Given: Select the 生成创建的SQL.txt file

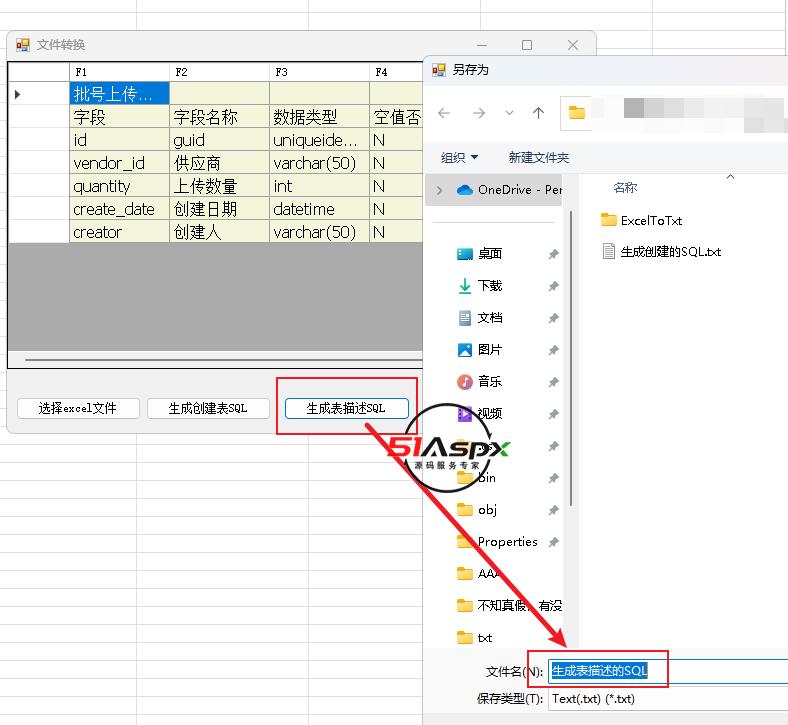Looking at the screenshot, I should 670,252.
